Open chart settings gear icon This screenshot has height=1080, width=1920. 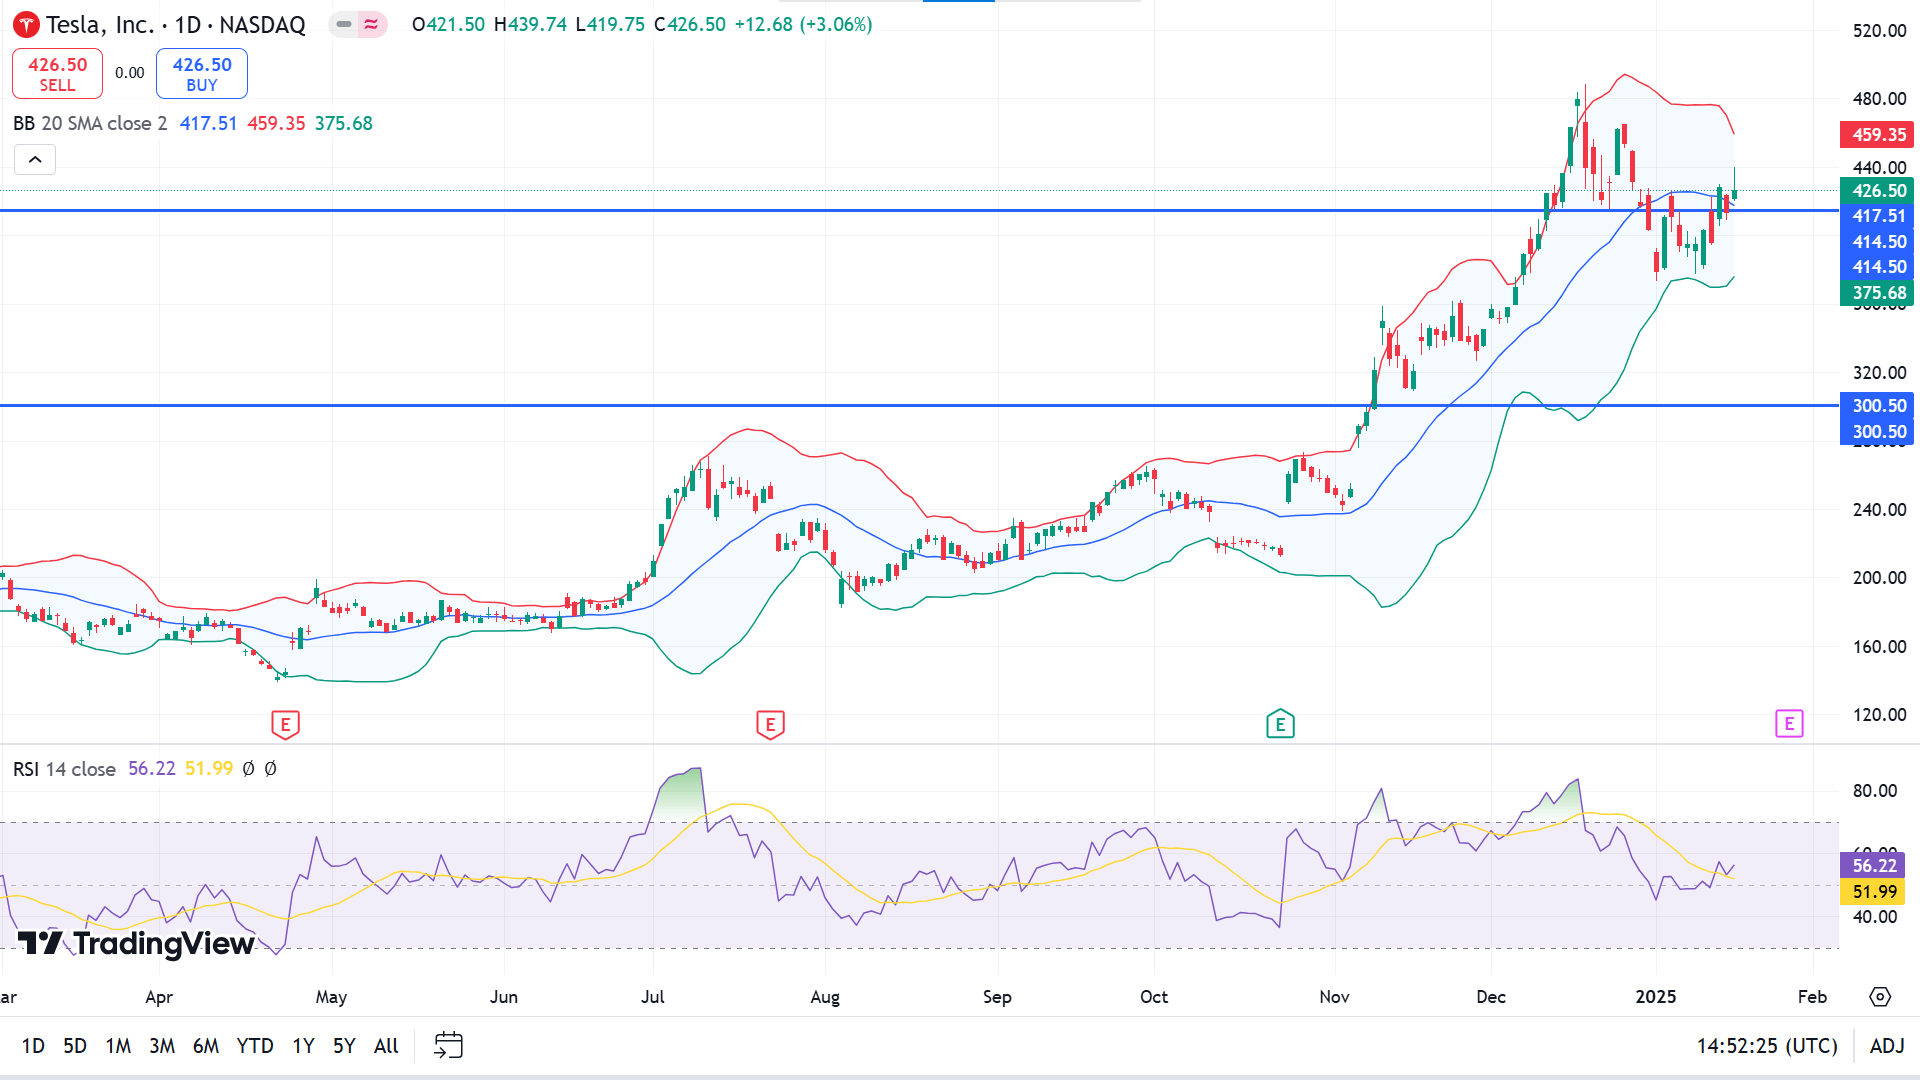[x=1880, y=997]
